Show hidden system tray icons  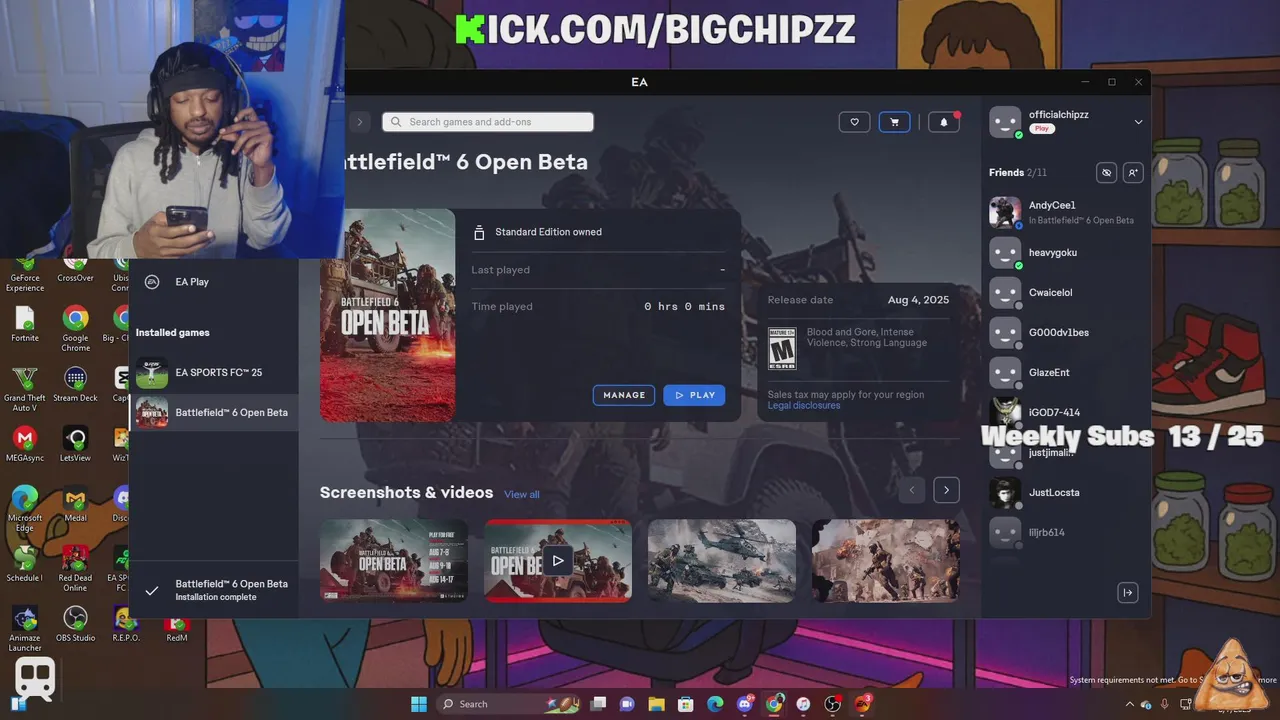[x=1130, y=704]
